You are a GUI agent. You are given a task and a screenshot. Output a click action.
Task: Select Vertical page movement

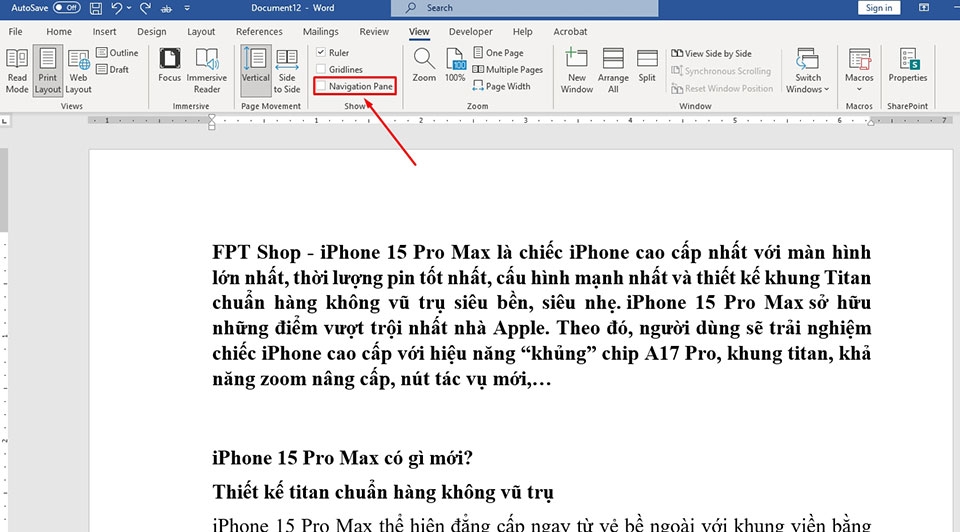pos(255,70)
